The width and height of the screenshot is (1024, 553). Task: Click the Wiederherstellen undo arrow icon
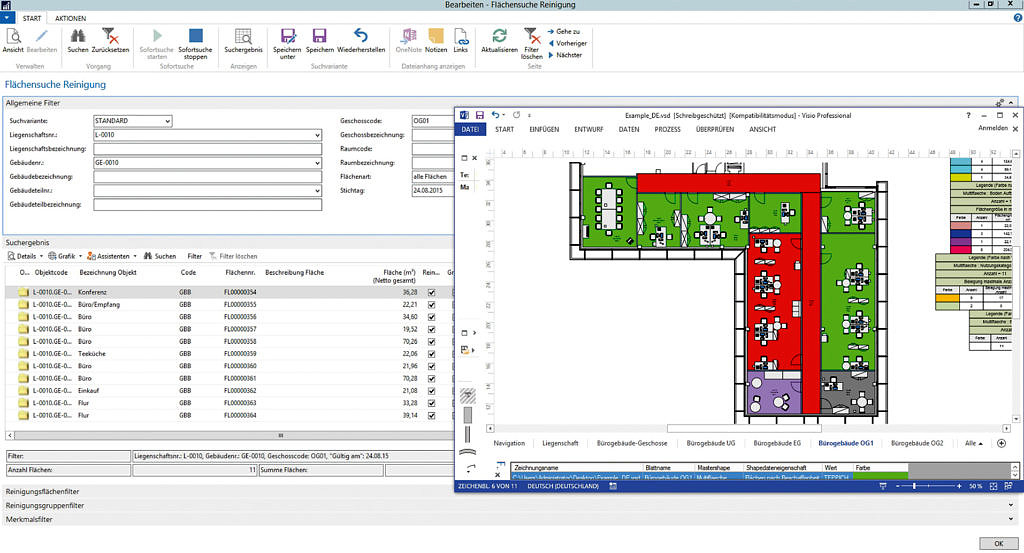pyautogui.click(x=361, y=36)
